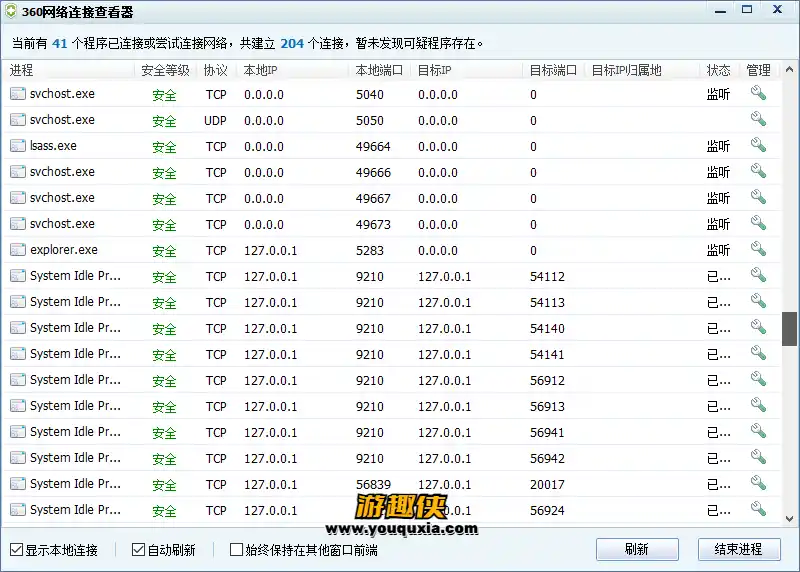This screenshot has width=800, height=572.
Task: Click manage icon for target port 56913 row
Action: click(x=758, y=405)
